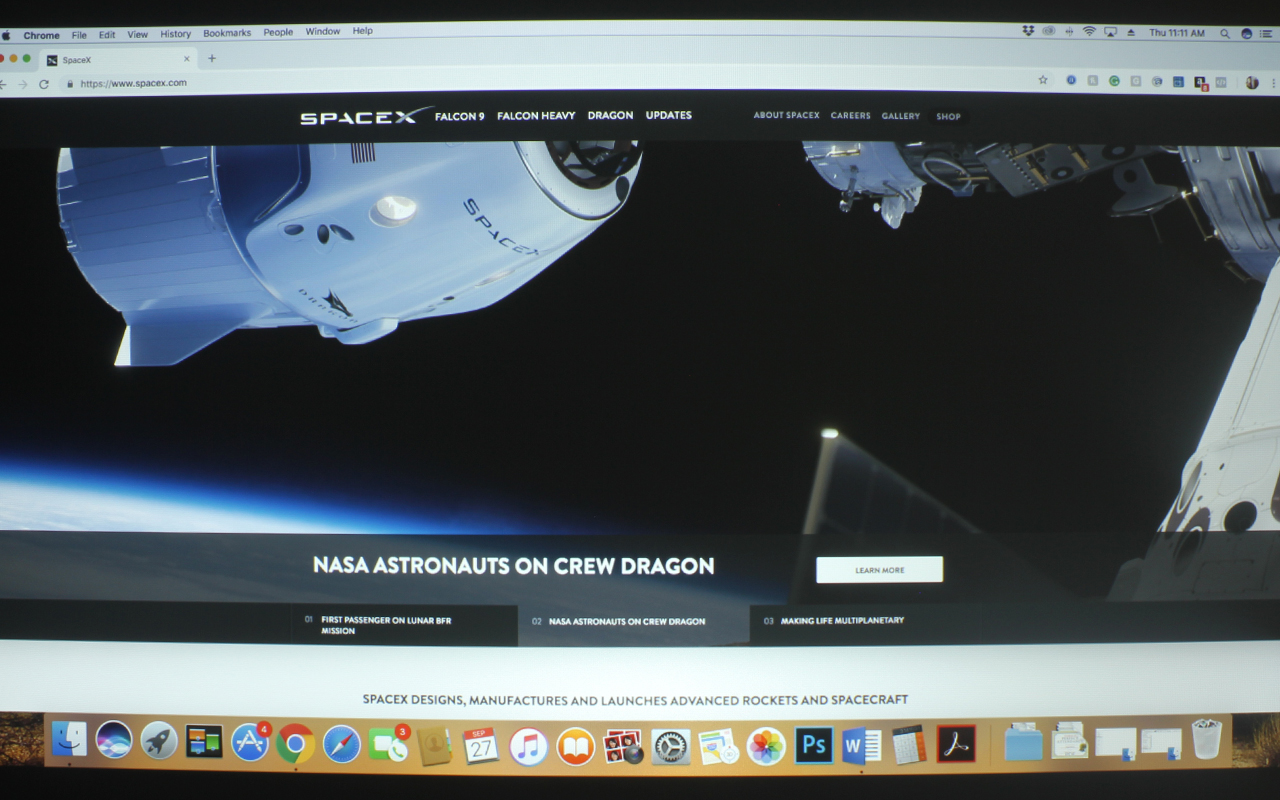The width and height of the screenshot is (1280, 800).
Task: Open the Edit menu
Action: tap(107, 35)
